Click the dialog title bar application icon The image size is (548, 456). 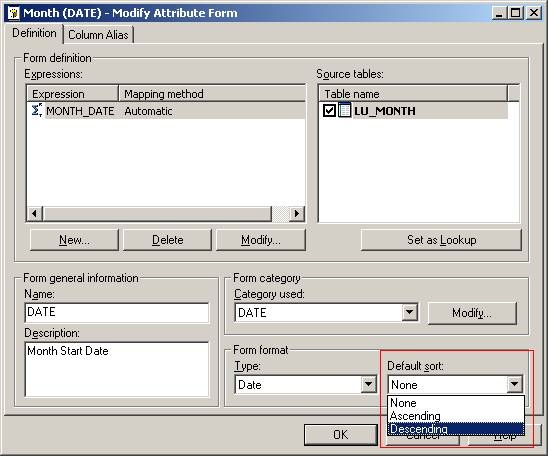14,13
